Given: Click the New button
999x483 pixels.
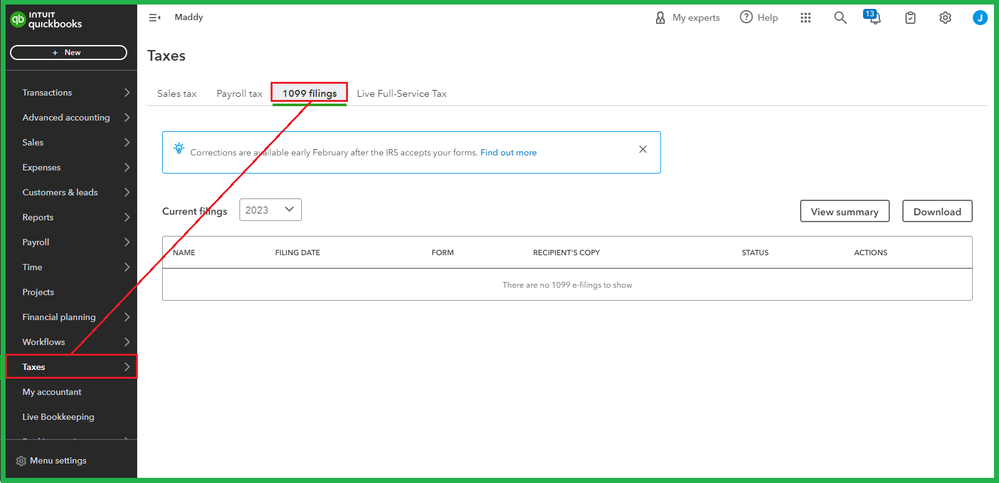Looking at the screenshot, I should (68, 53).
